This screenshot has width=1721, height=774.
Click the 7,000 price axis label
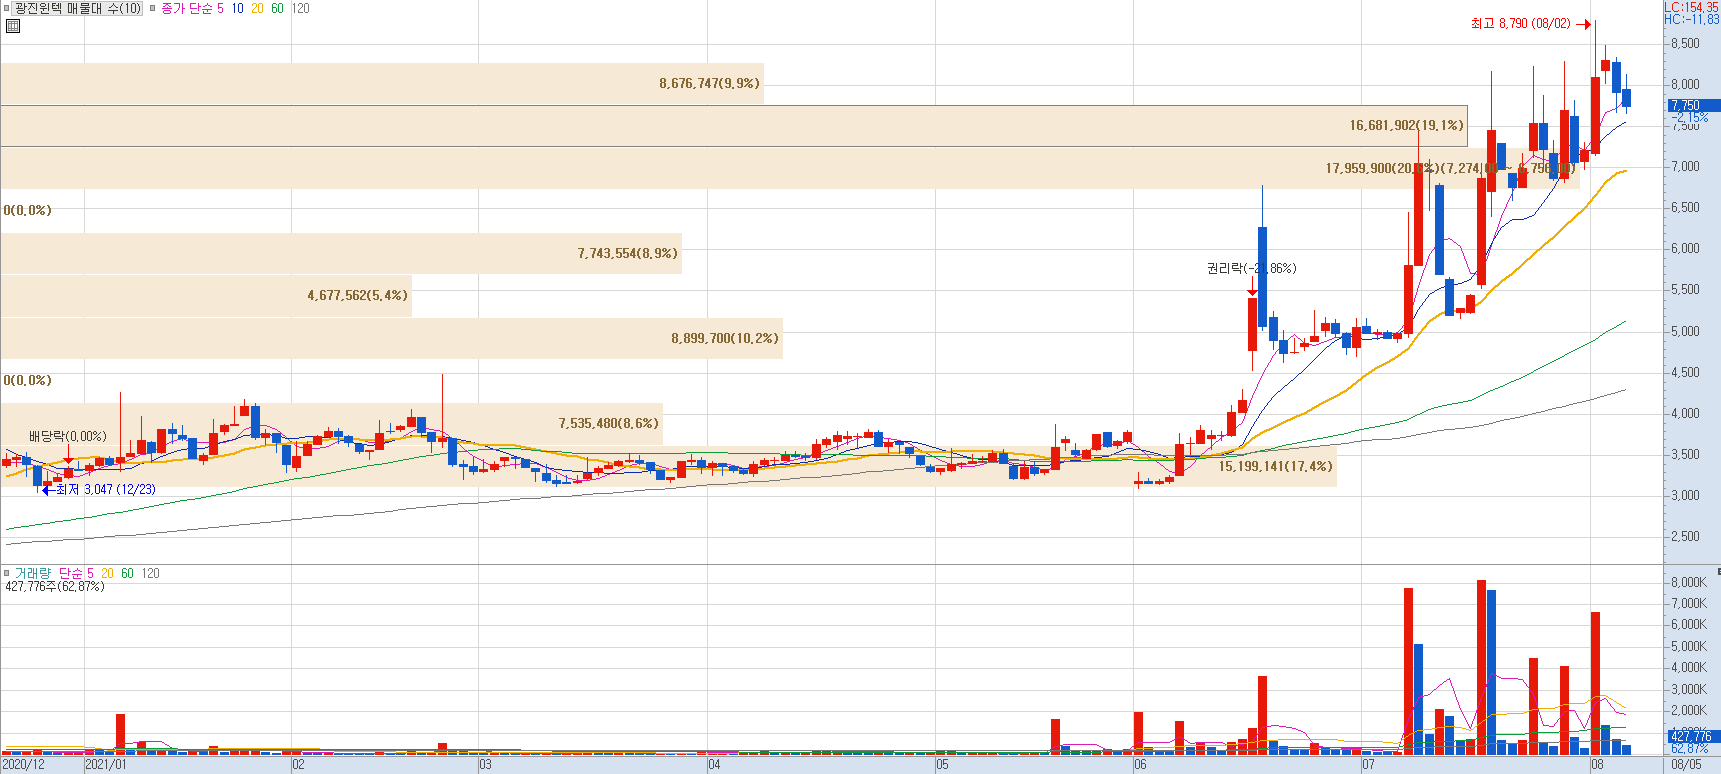(x=1685, y=166)
